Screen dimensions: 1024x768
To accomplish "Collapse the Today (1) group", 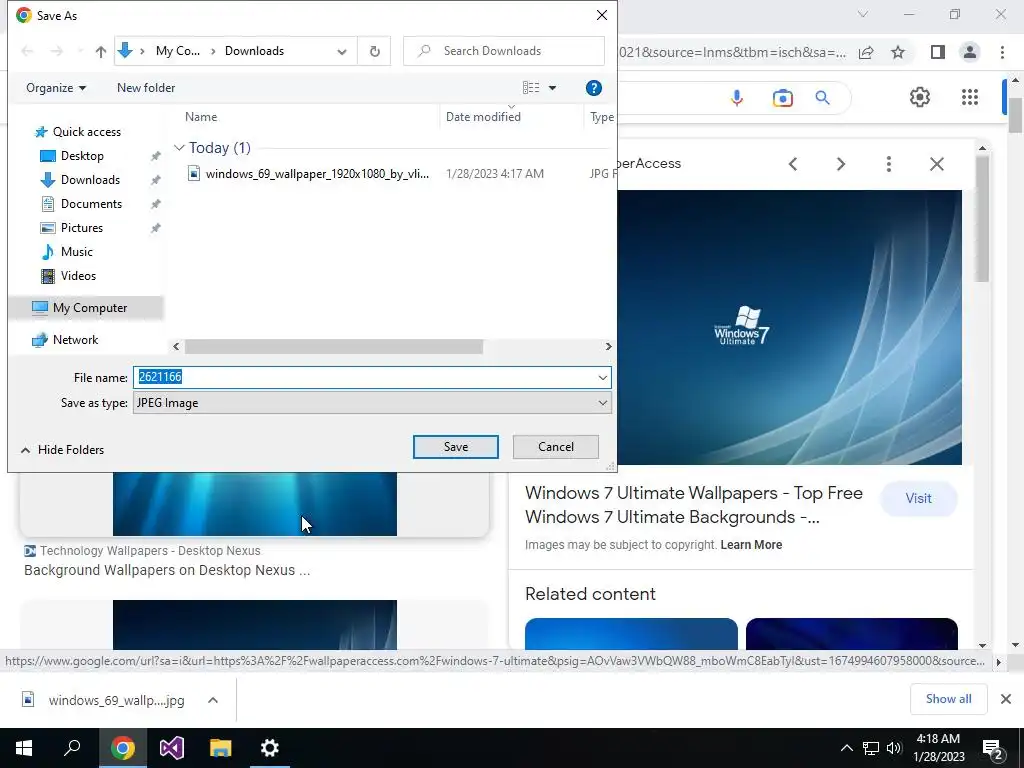I will point(179,148).
